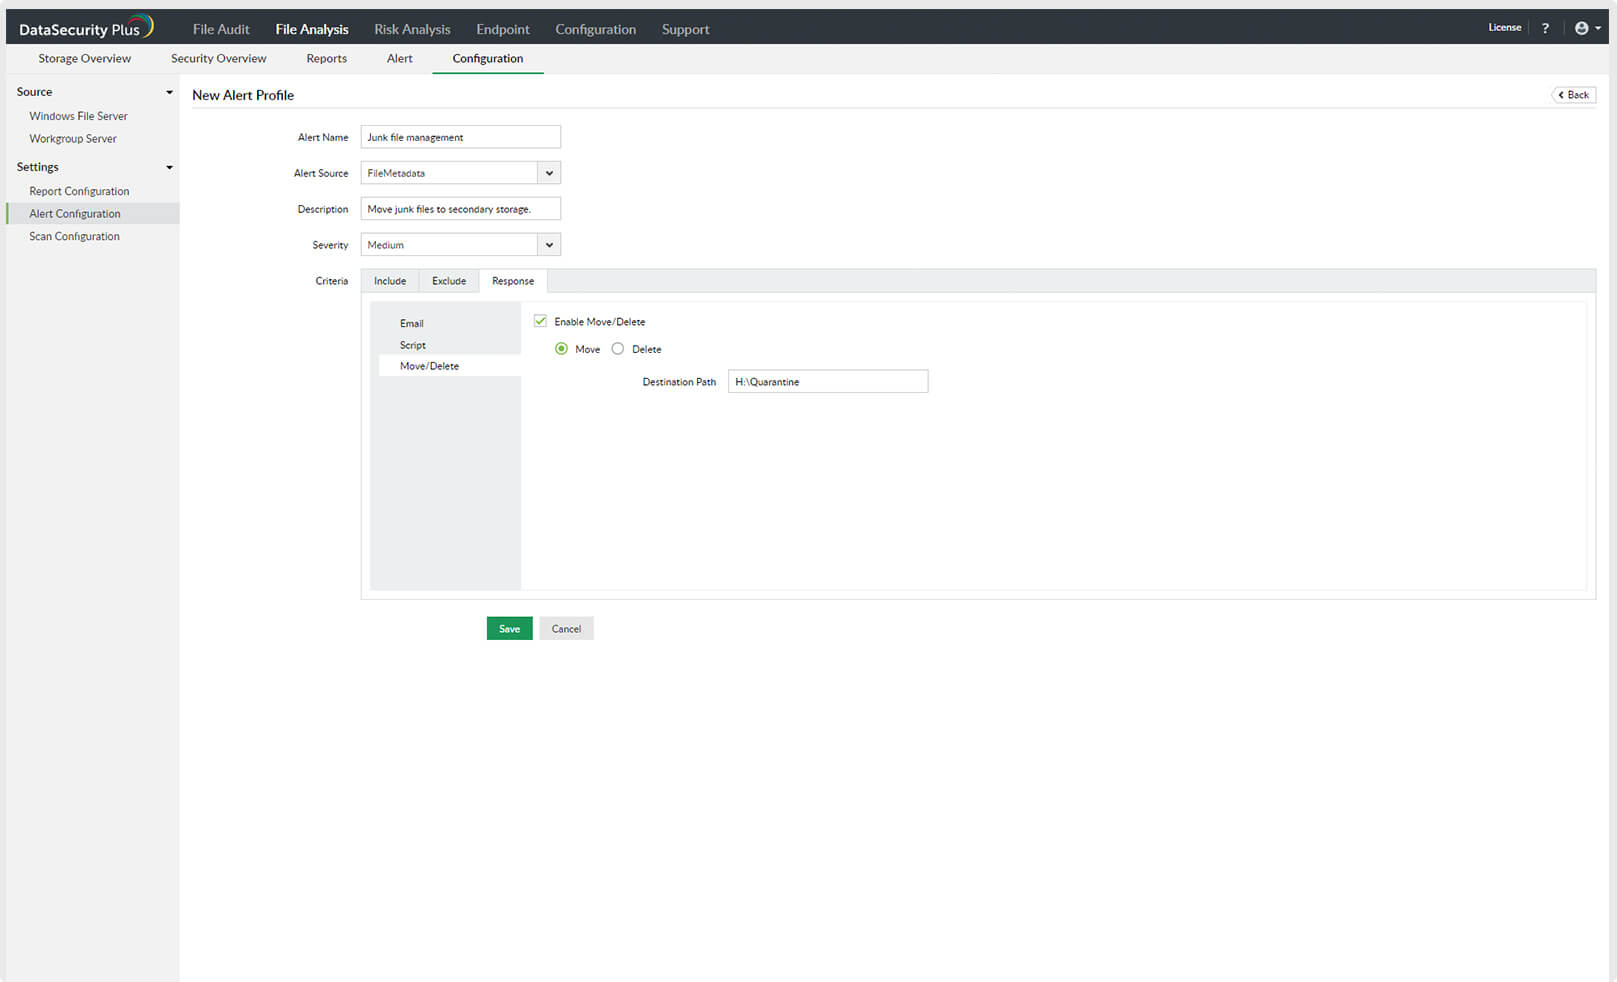
Task: Collapse the Settings sidebar section
Action: tap(169, 167)
